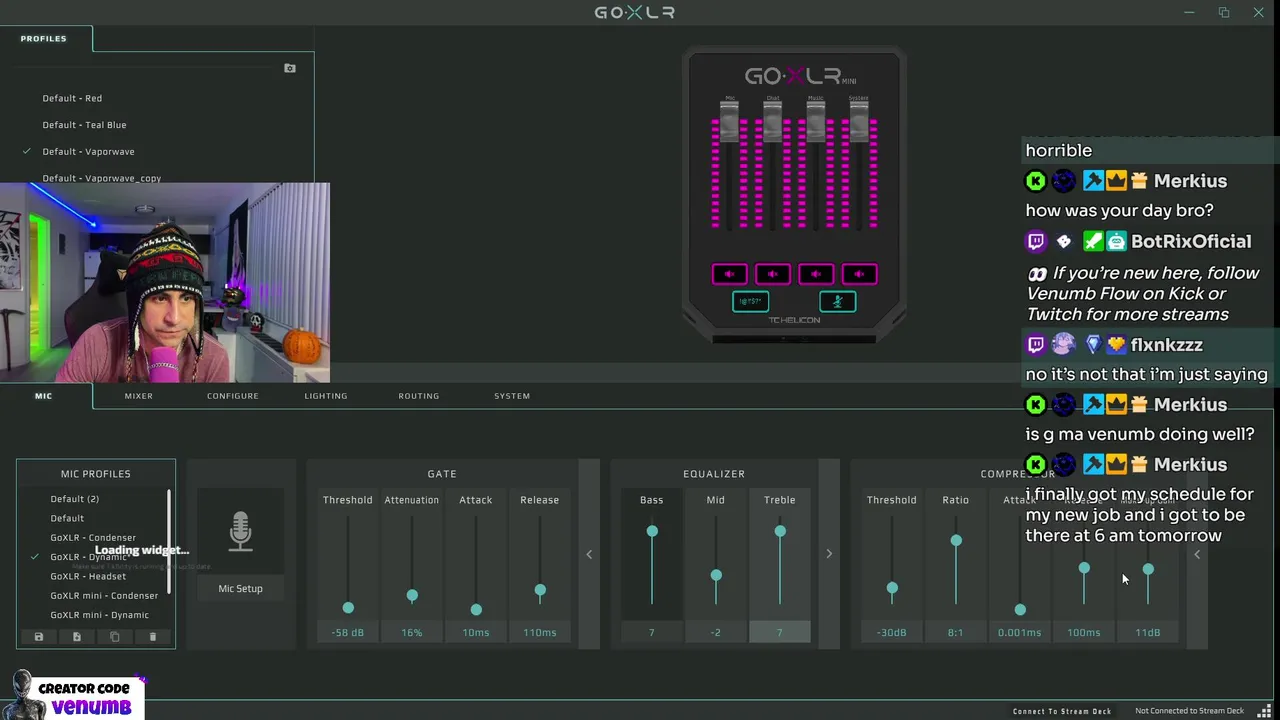This screenshot has height=720, width=1280.
Task: Click the microphone icon above Mic Setup
Action: click(x=240, y=533)
